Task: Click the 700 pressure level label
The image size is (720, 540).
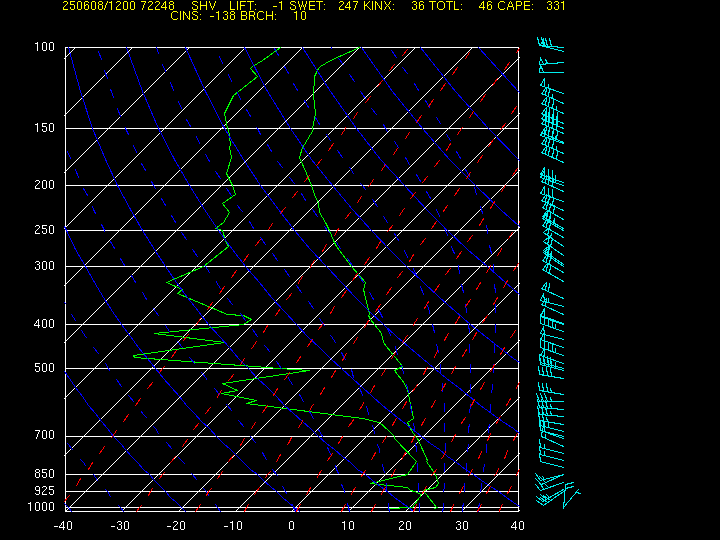Action: 45,435
